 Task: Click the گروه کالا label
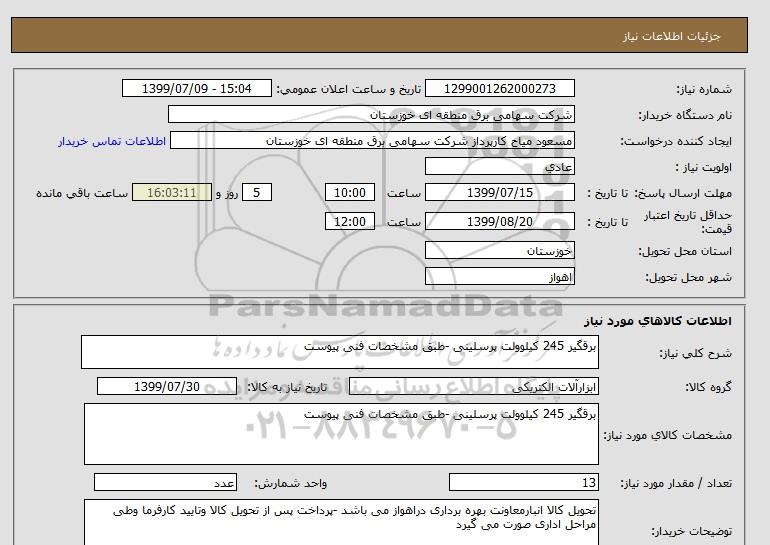pos(708,387)
